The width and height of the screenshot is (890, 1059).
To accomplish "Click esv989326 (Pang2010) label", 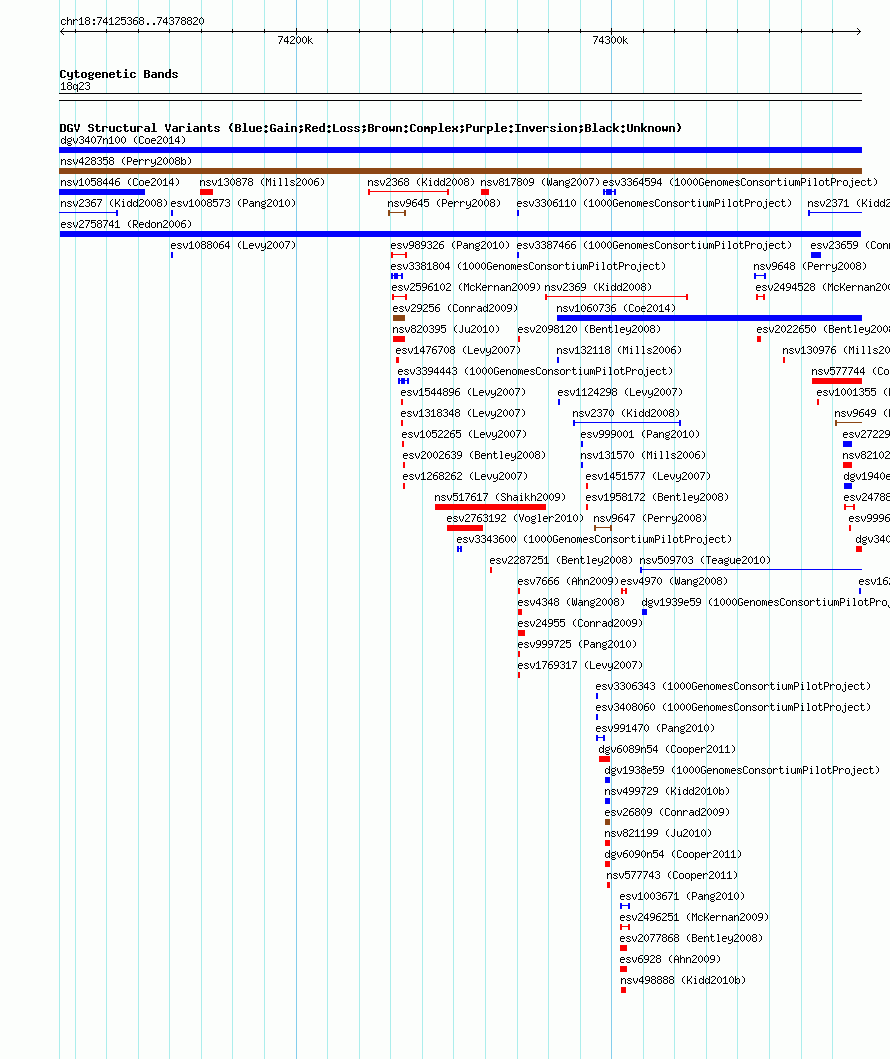I will coord(450,245).
